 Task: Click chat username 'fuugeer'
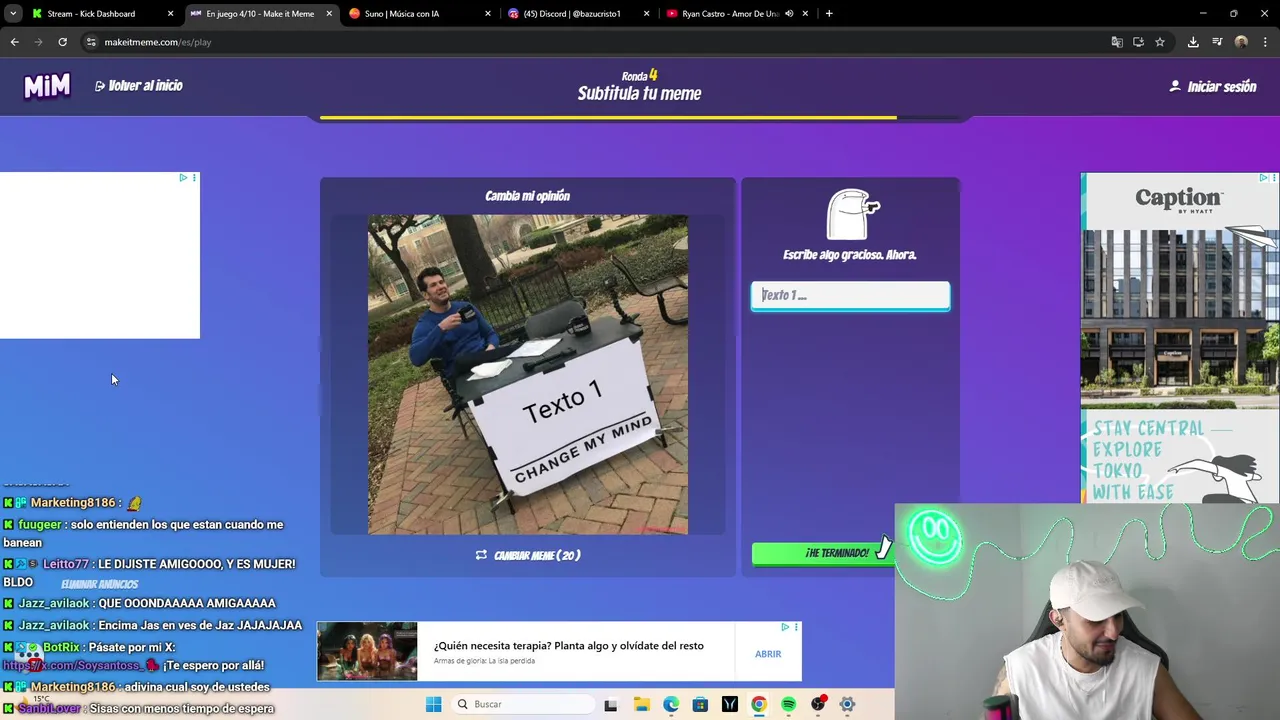40,525
